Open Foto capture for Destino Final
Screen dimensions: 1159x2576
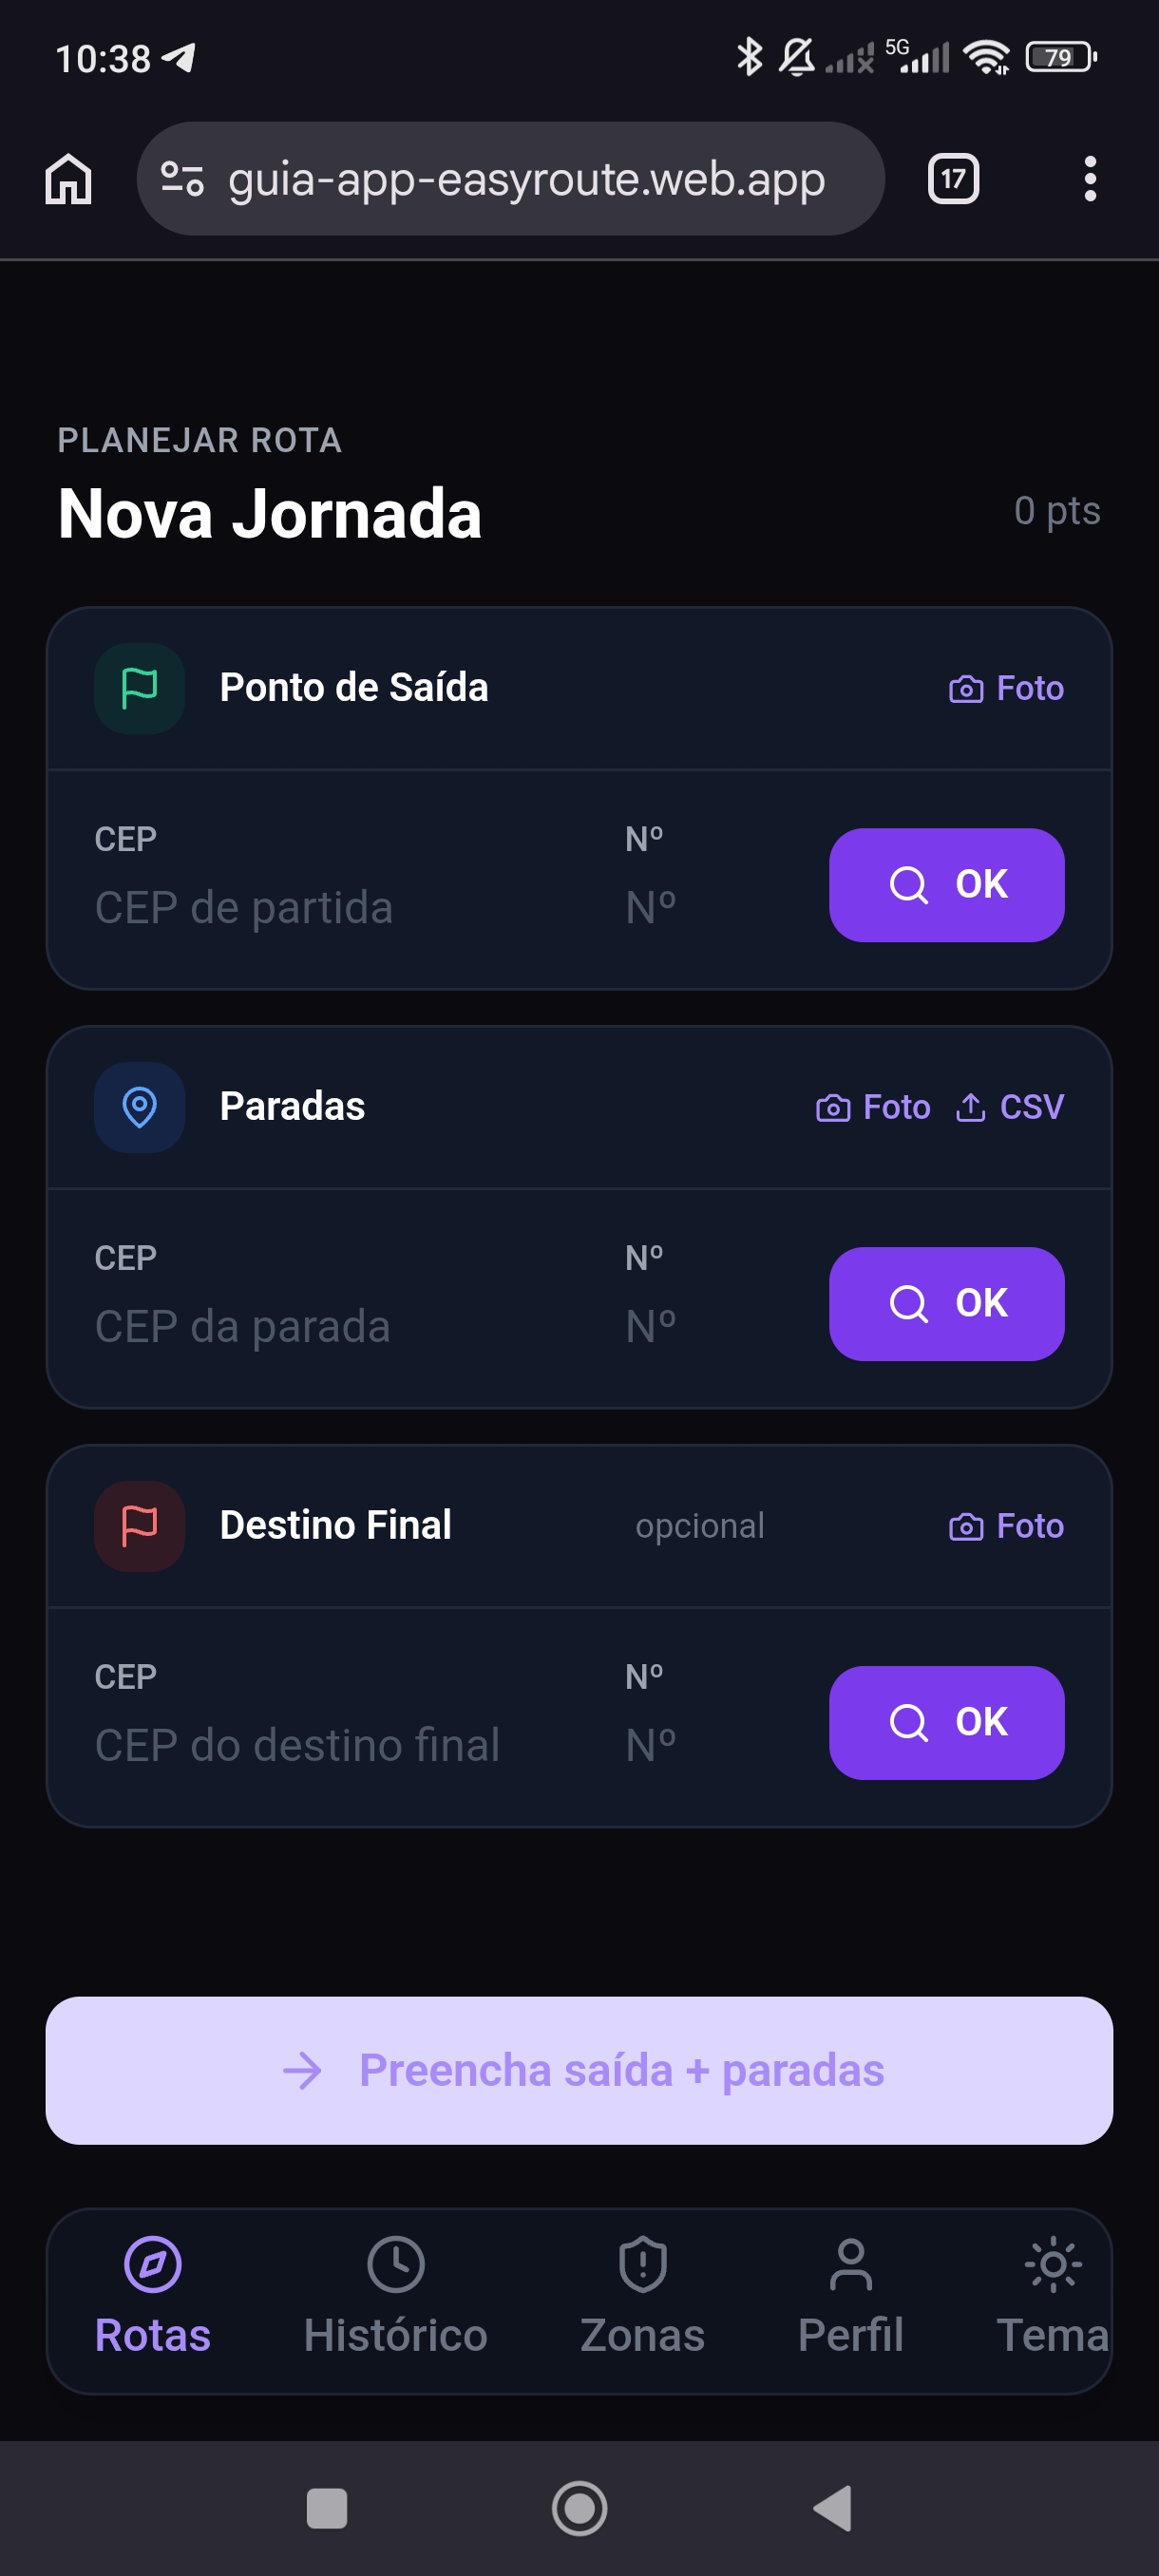pyautogui.click(x=1006, y=1526)
